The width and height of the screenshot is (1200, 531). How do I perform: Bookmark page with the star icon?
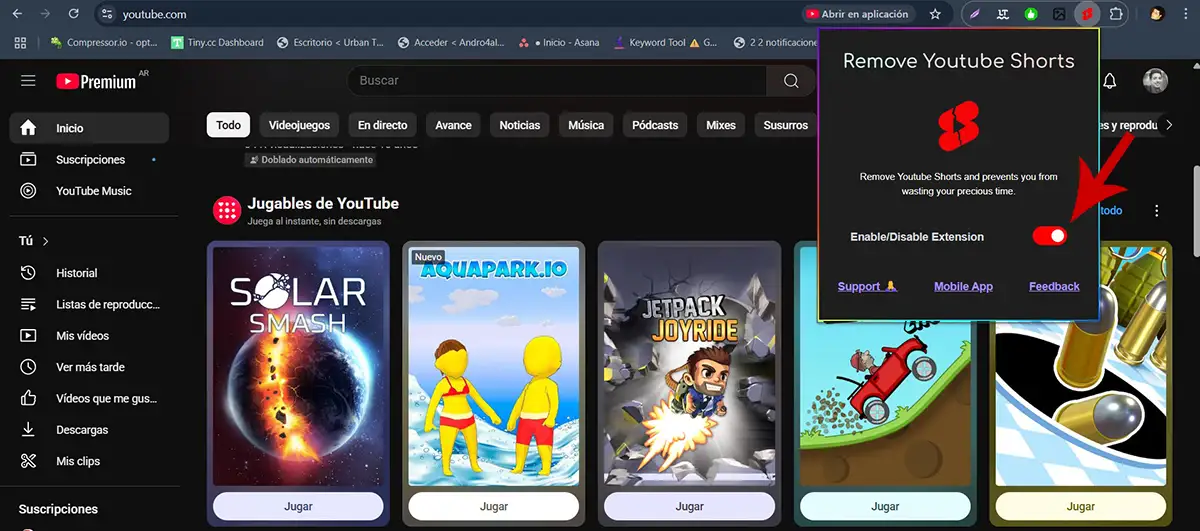click(935, 14)
